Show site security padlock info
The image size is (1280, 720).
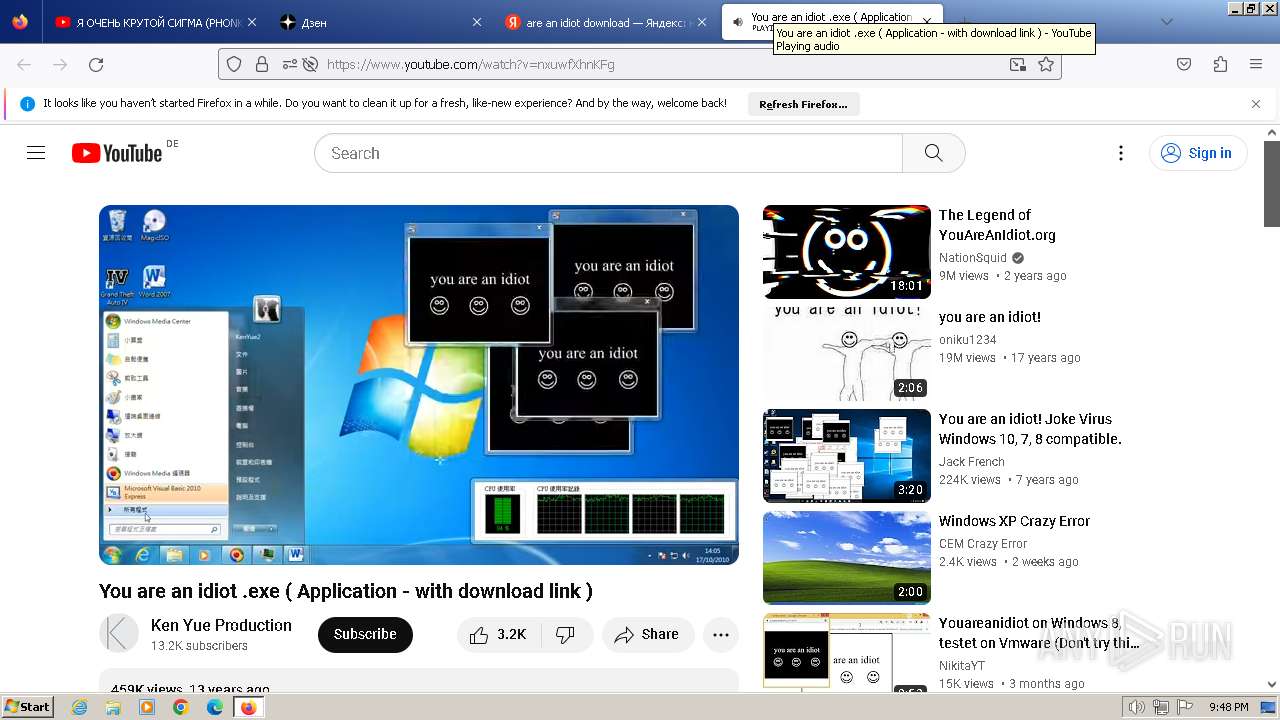point(262,64)
